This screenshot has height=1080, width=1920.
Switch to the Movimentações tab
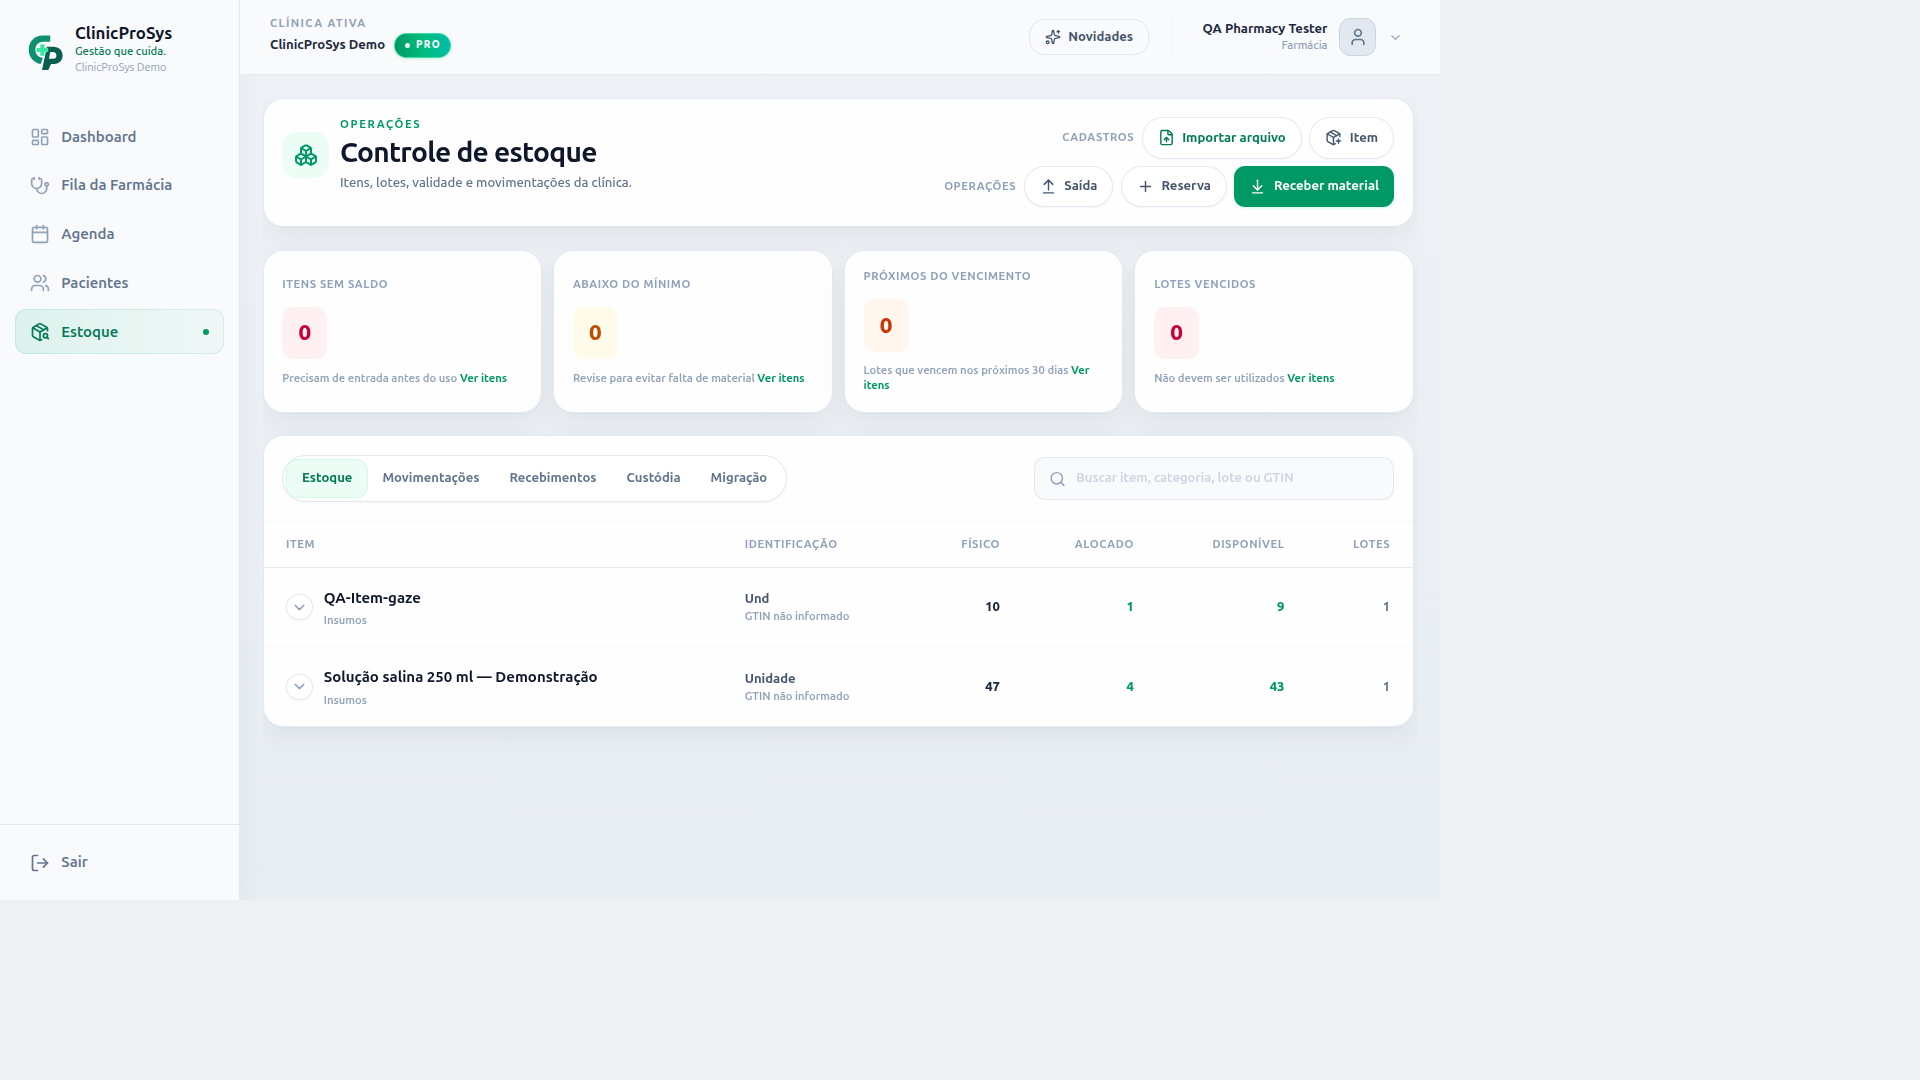pos(431,478)
